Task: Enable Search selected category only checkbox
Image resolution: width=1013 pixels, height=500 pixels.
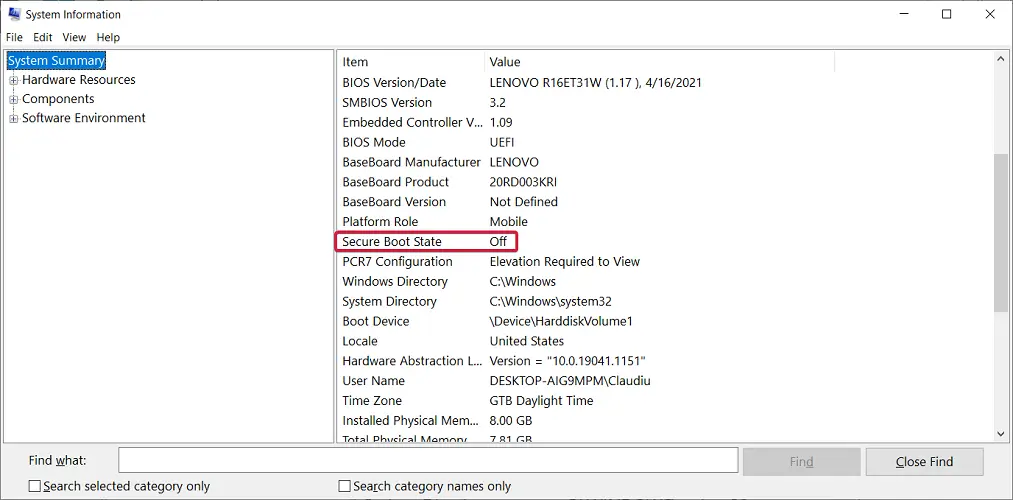Action: [35, 486]
